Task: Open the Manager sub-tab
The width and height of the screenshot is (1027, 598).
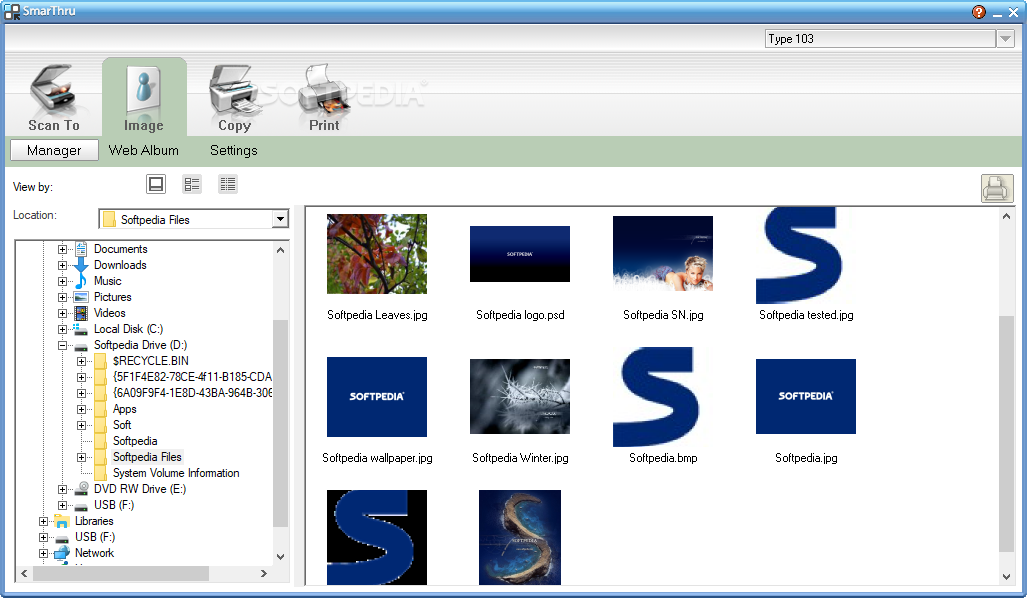Action: click(54, 150)
